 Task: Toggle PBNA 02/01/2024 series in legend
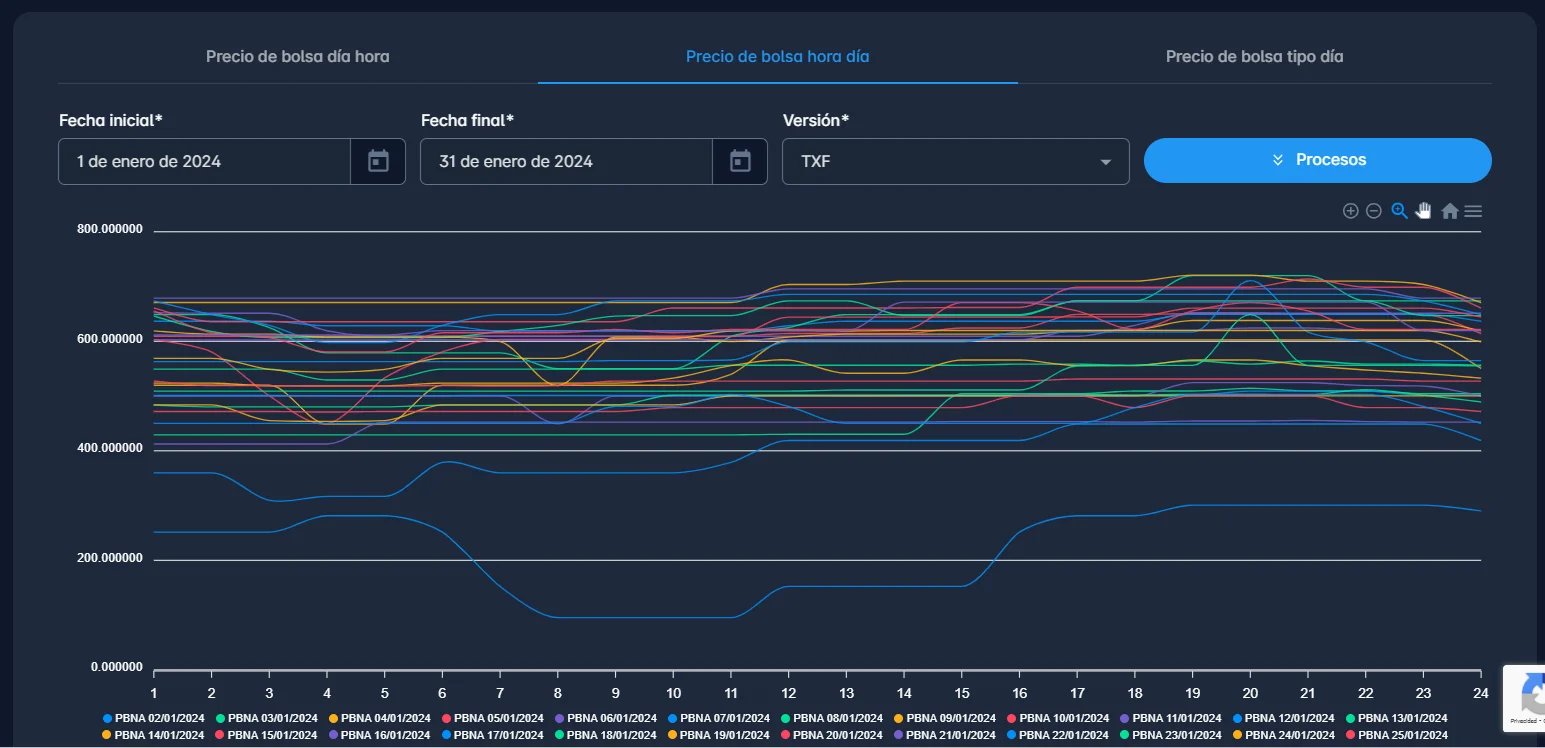(153, 718)
